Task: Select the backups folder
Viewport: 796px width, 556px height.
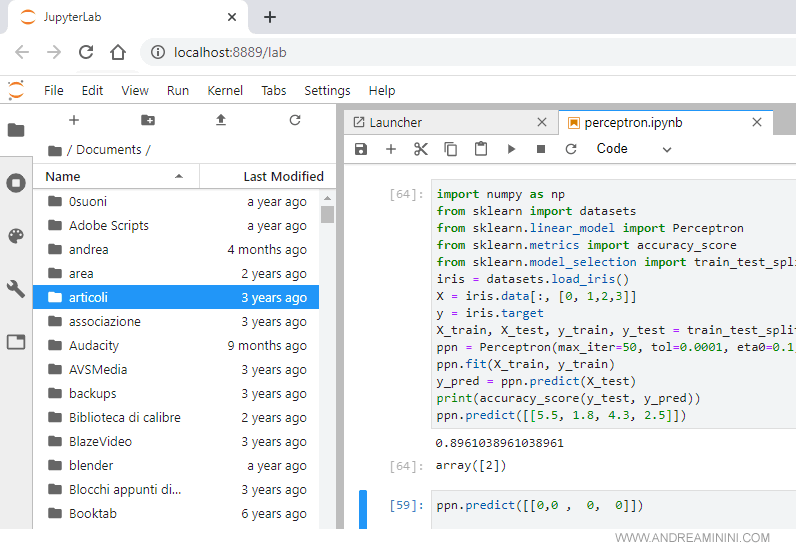Action: [x=176, y=393]
